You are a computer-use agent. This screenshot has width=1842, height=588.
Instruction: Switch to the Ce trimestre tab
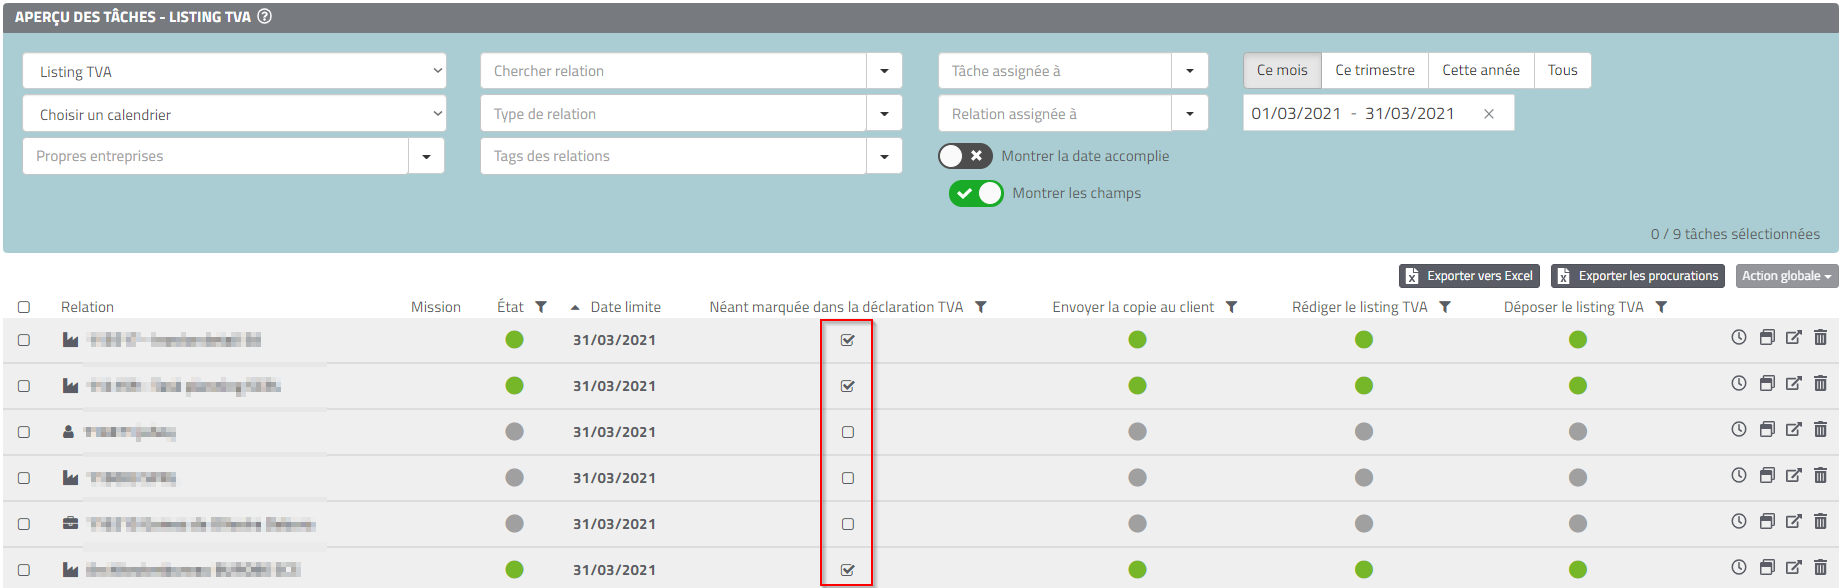[1374, 70]
